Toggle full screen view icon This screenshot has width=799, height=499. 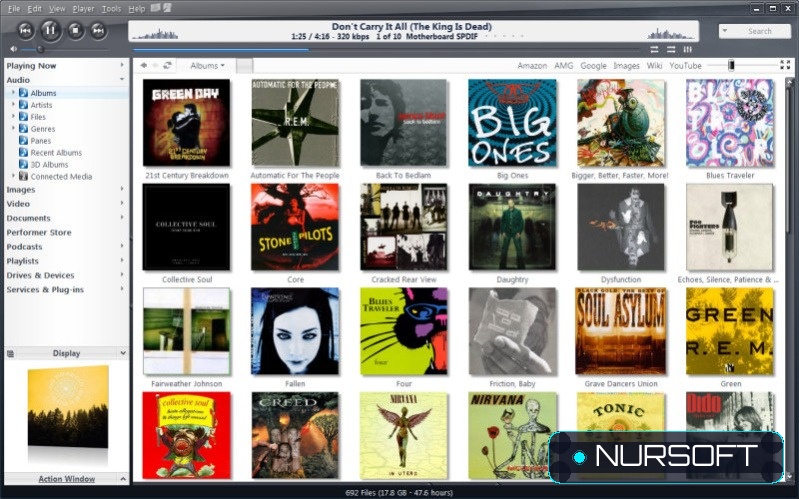tap(785, 65)
